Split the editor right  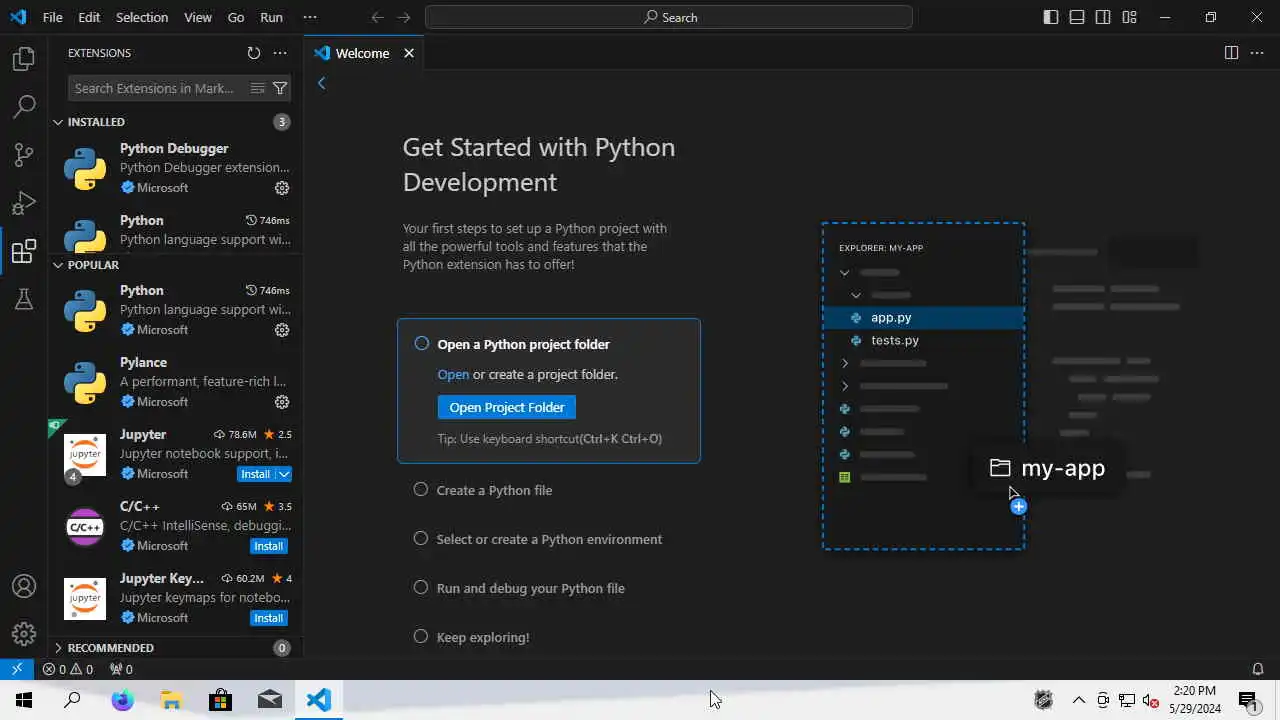coord(1231,53)
